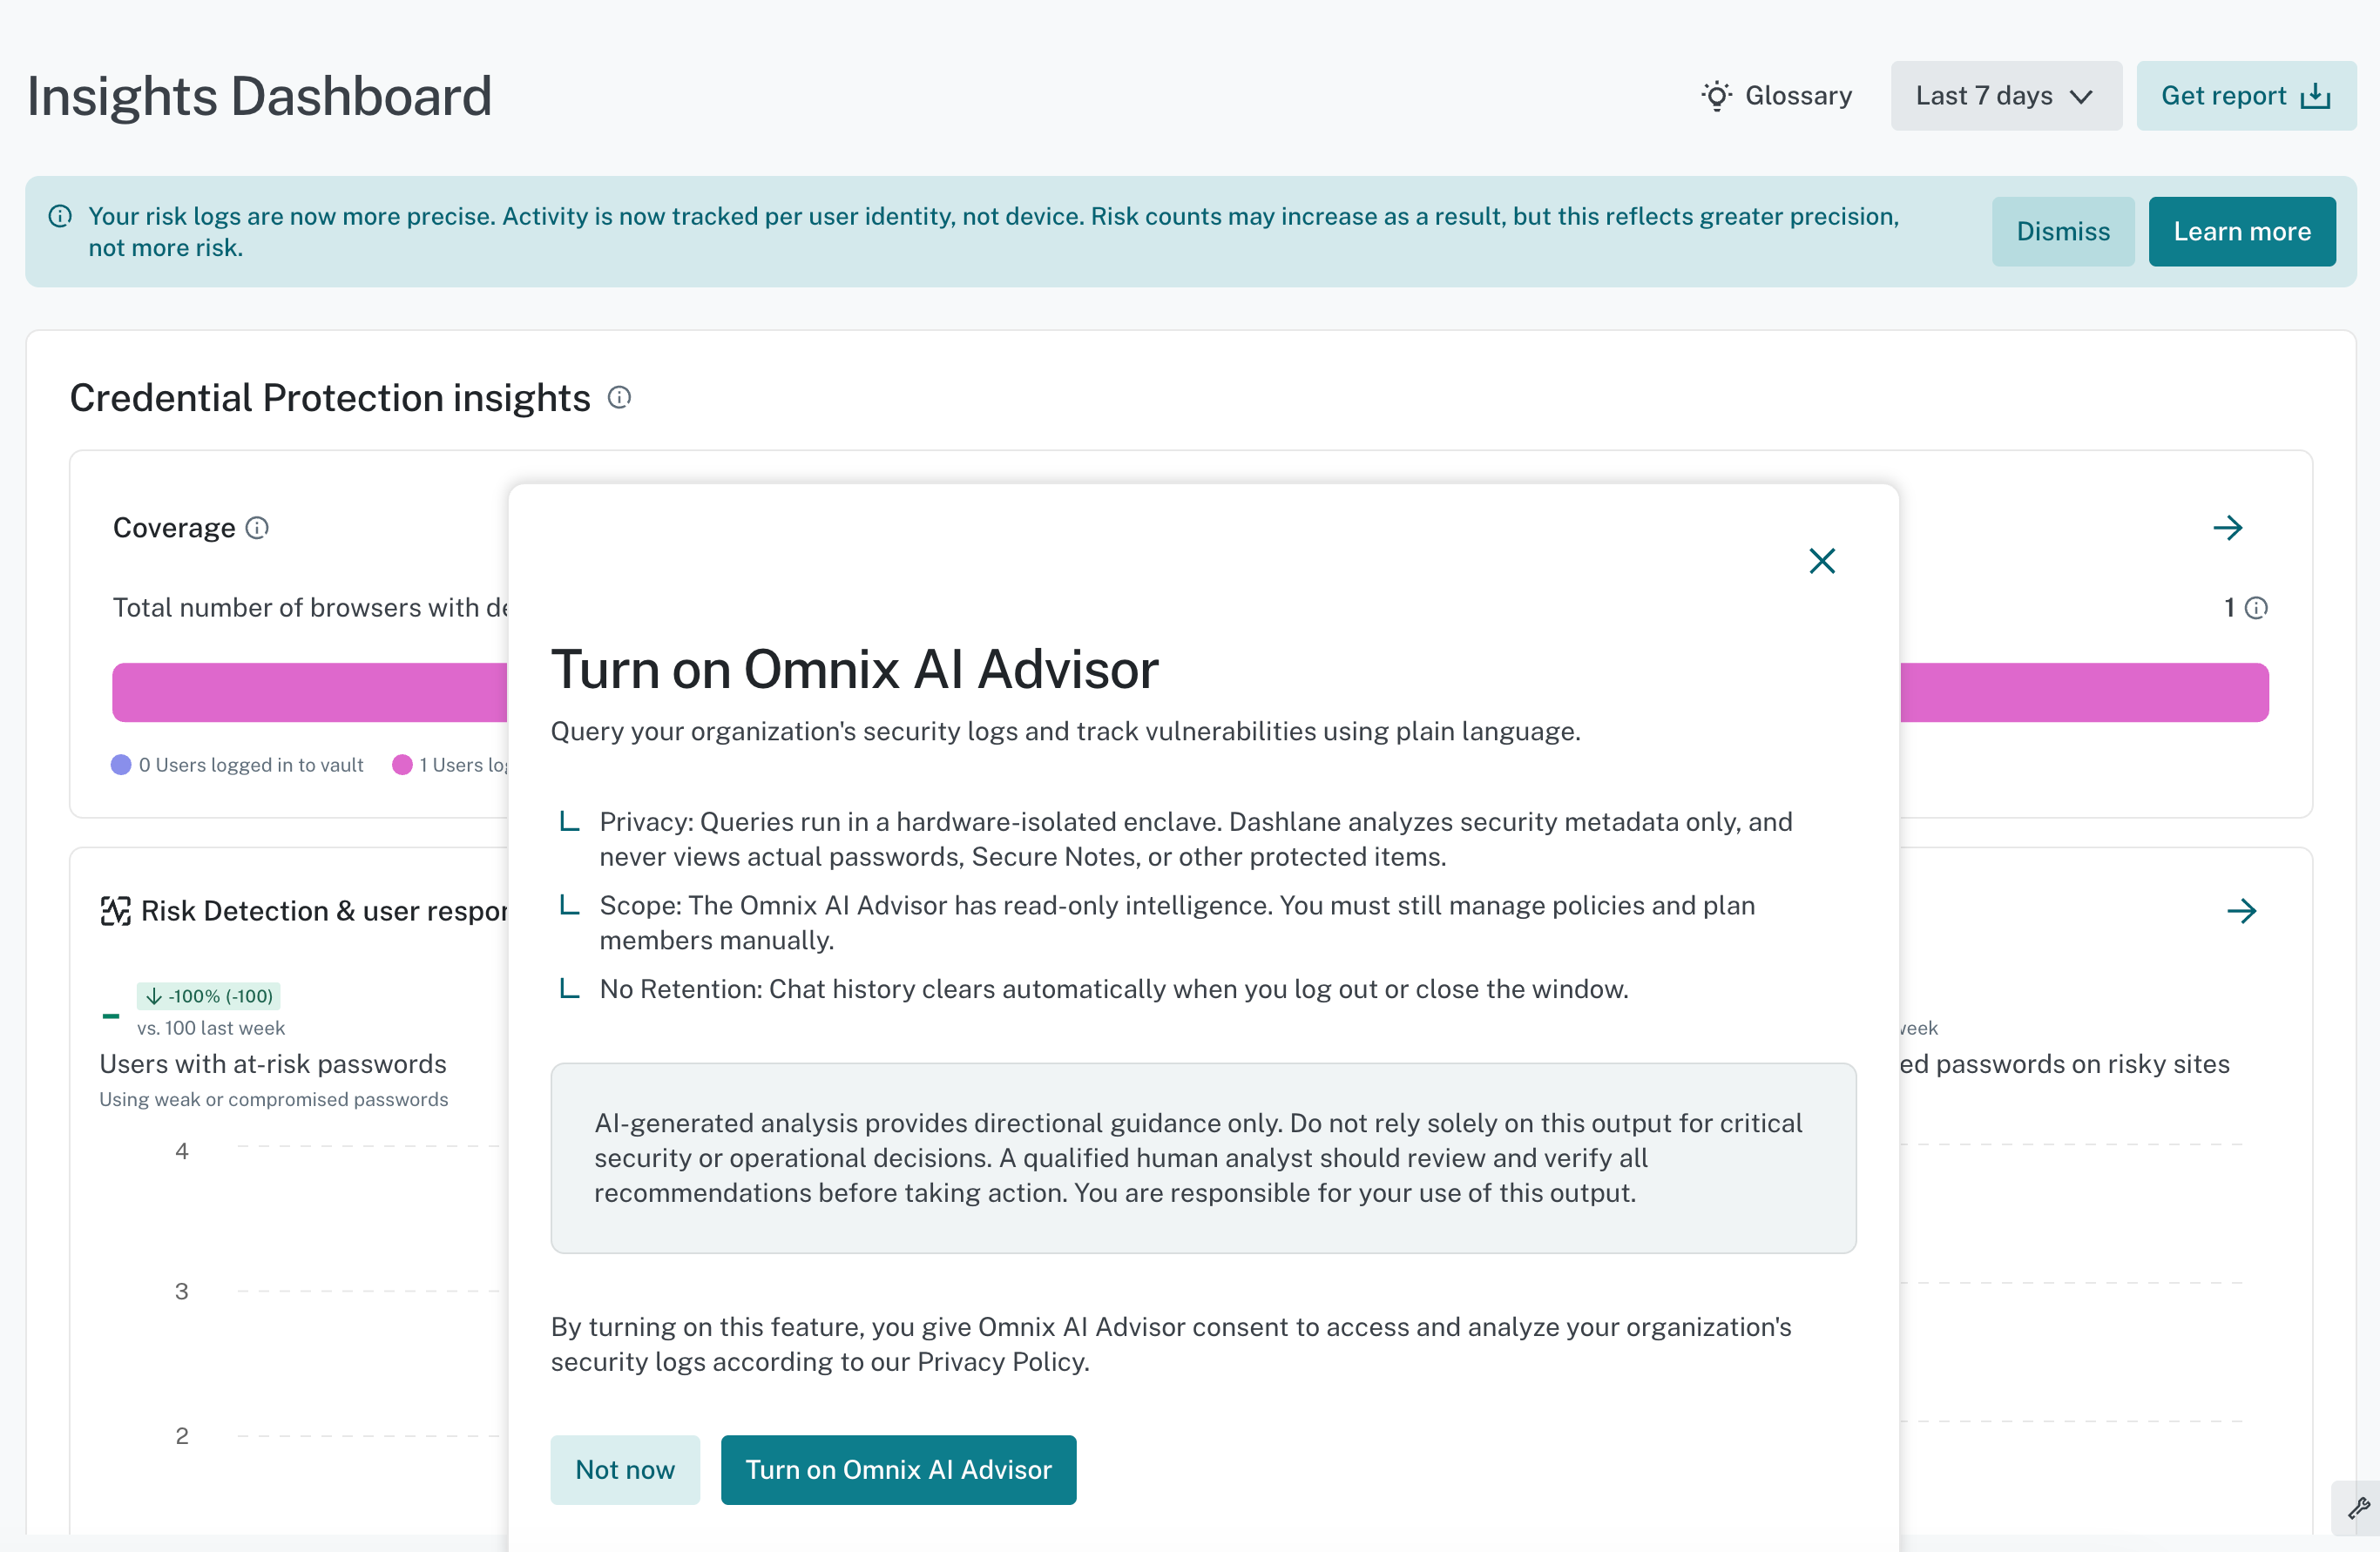Open the Glossary link
This screenshot has width=2380, height=1552.
pos(1777,96)
